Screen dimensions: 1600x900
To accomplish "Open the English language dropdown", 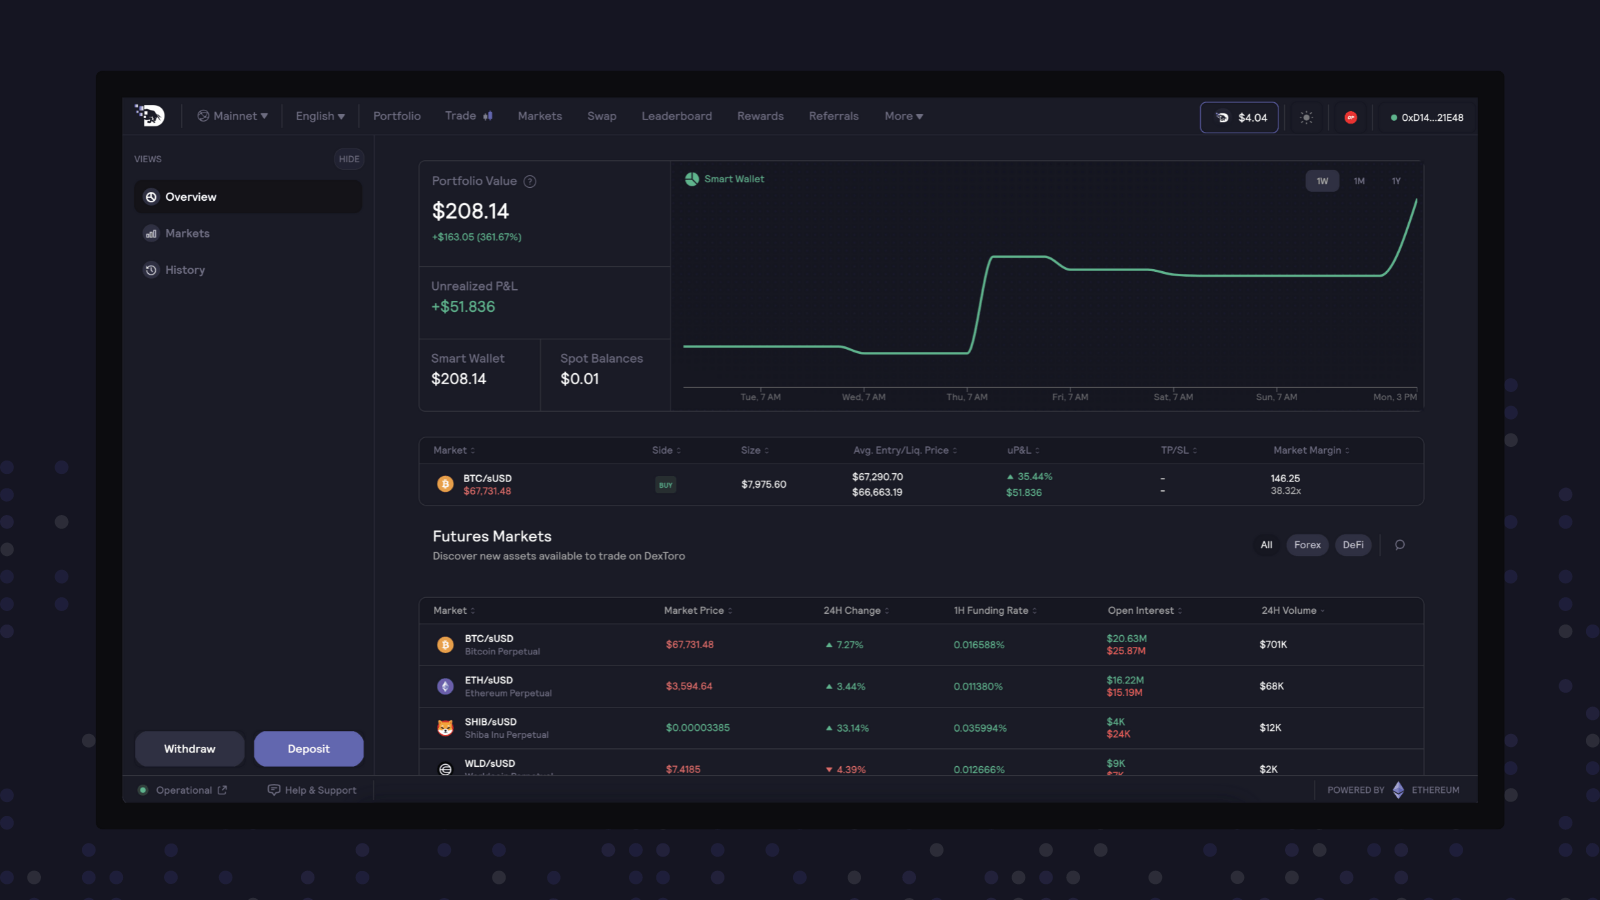I will click(x=320, y=116).
